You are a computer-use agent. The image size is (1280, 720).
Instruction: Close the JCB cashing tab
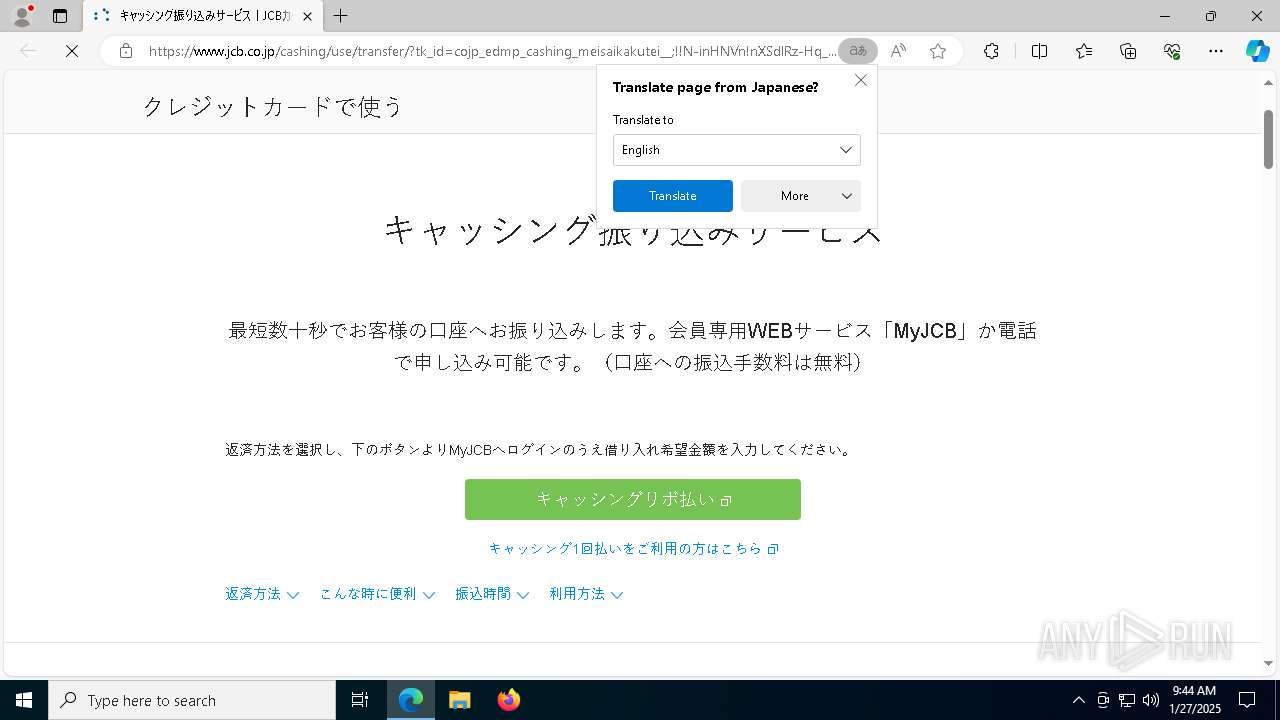(x=307, y=16)
